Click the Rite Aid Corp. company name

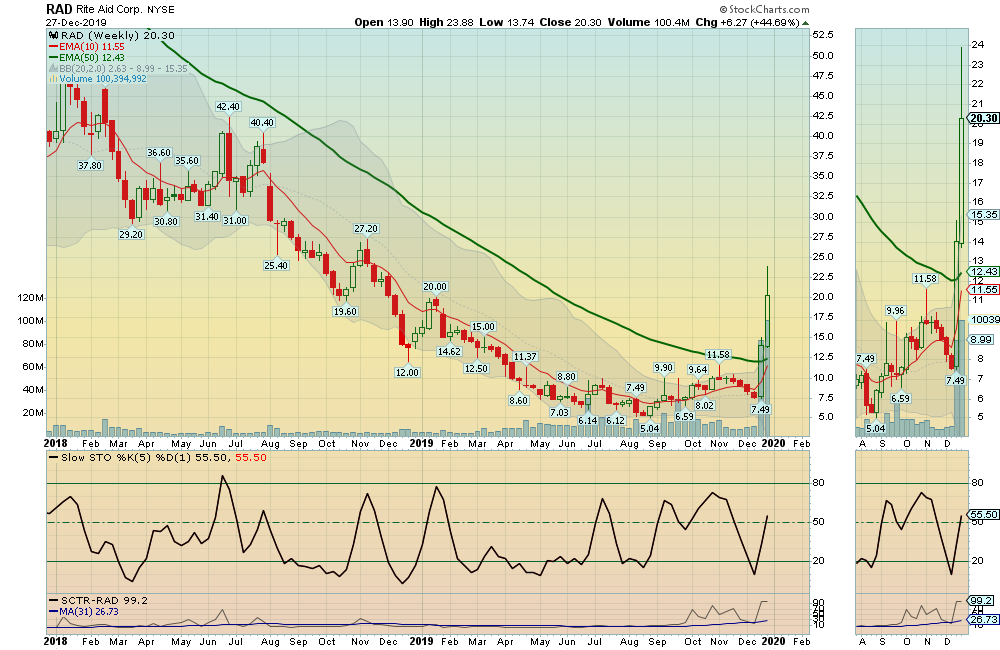coord(110,10)
